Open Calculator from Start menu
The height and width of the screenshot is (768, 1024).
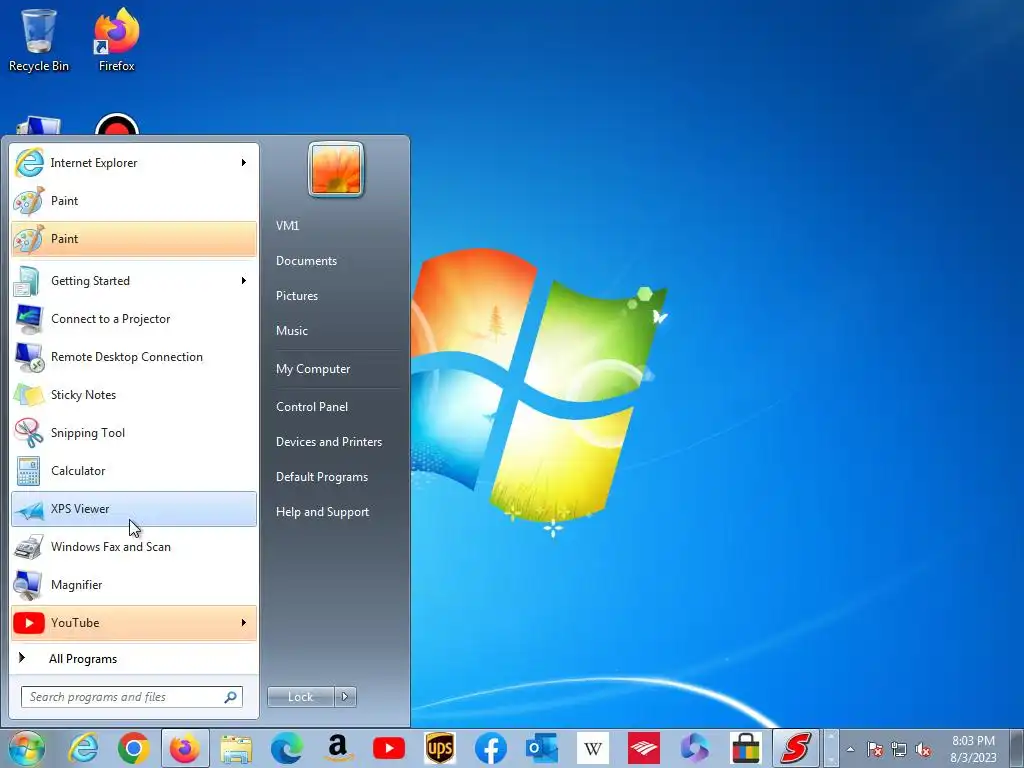point(134,470)
